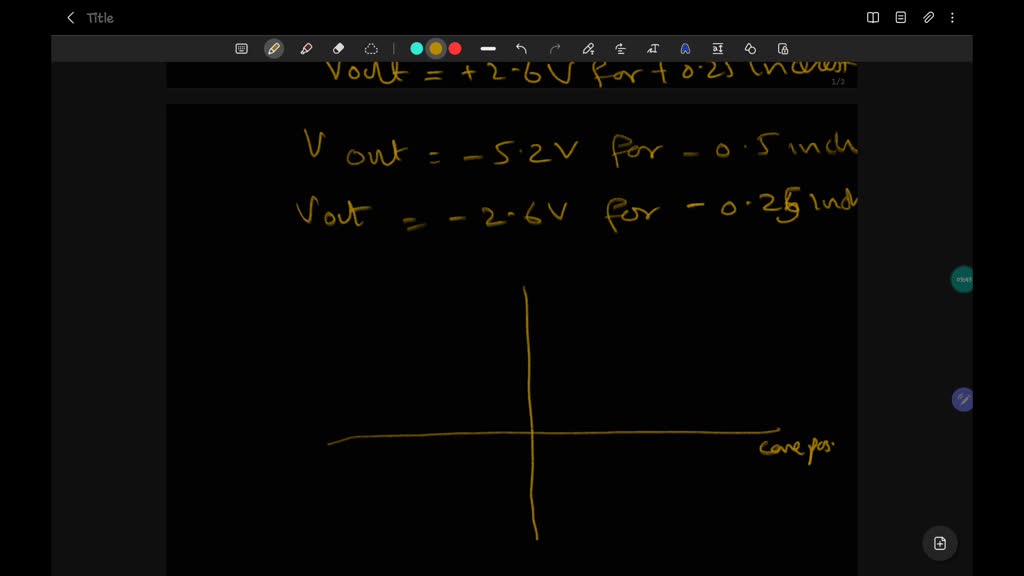Open the recording timer bubble on right edge
1024x576 pixels.
961,279
